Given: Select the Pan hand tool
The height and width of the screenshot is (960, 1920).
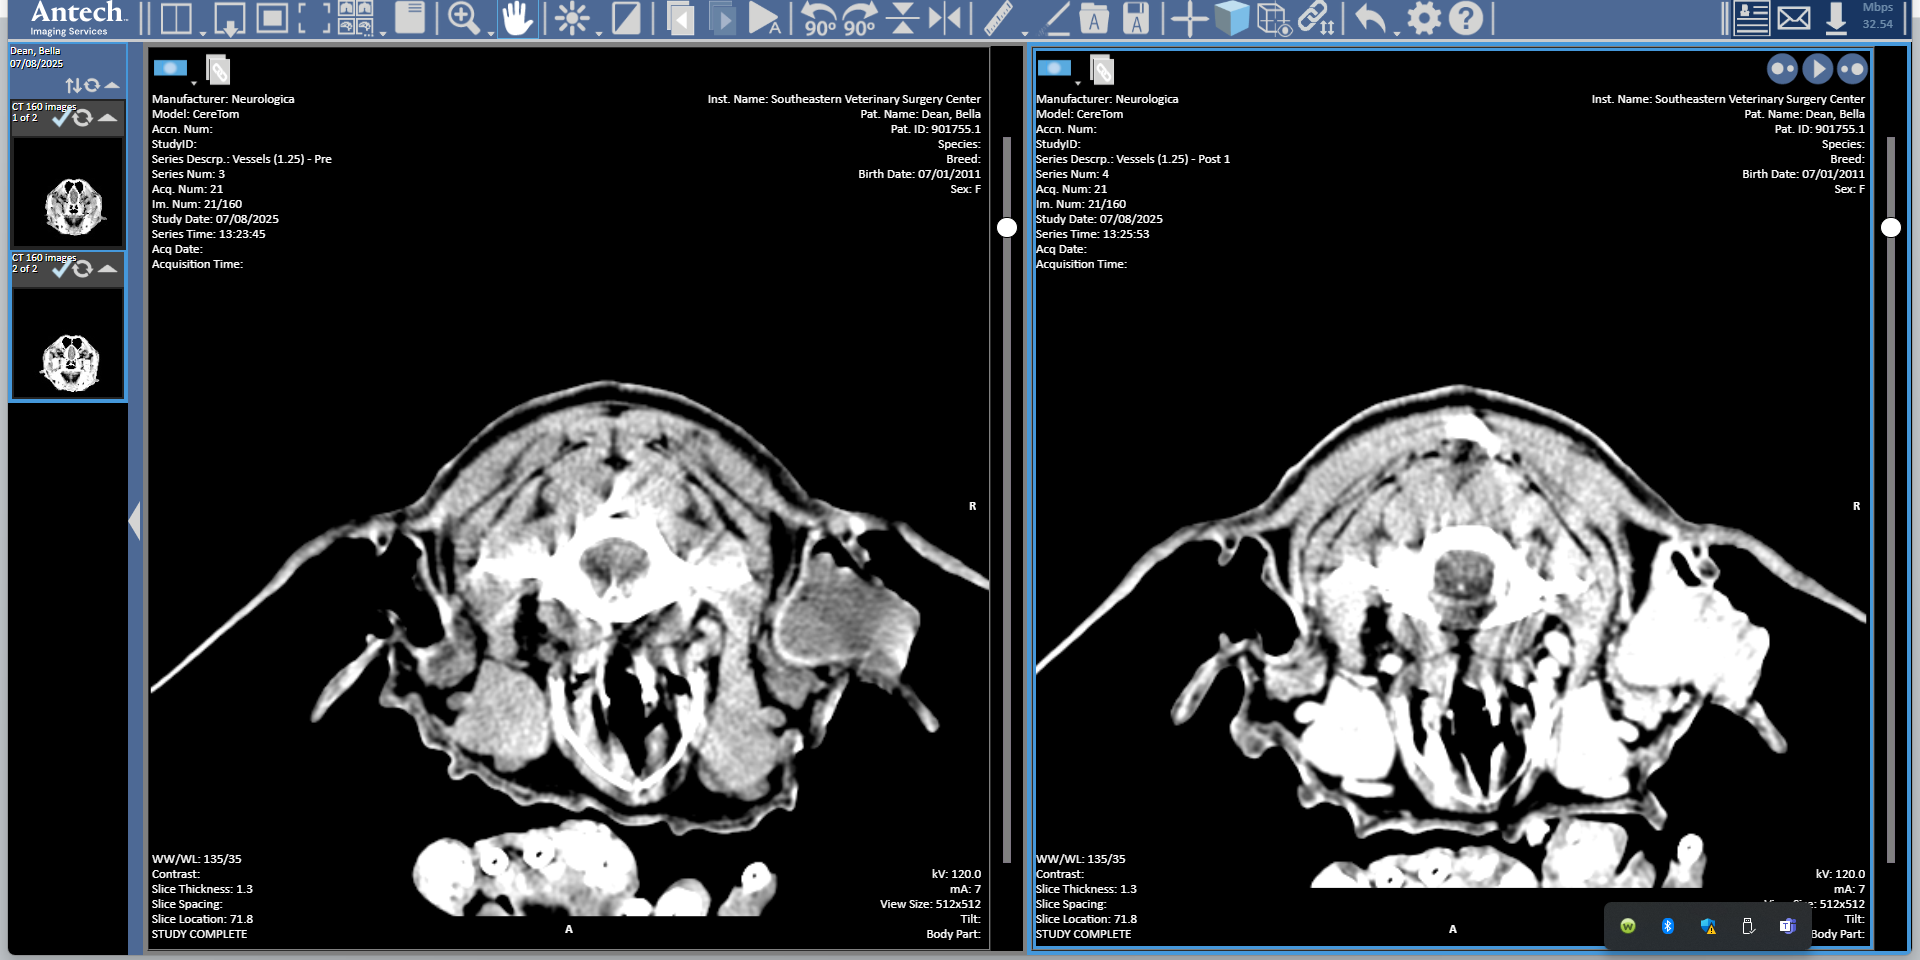Looking at the screenshot, I should point(517,18).
